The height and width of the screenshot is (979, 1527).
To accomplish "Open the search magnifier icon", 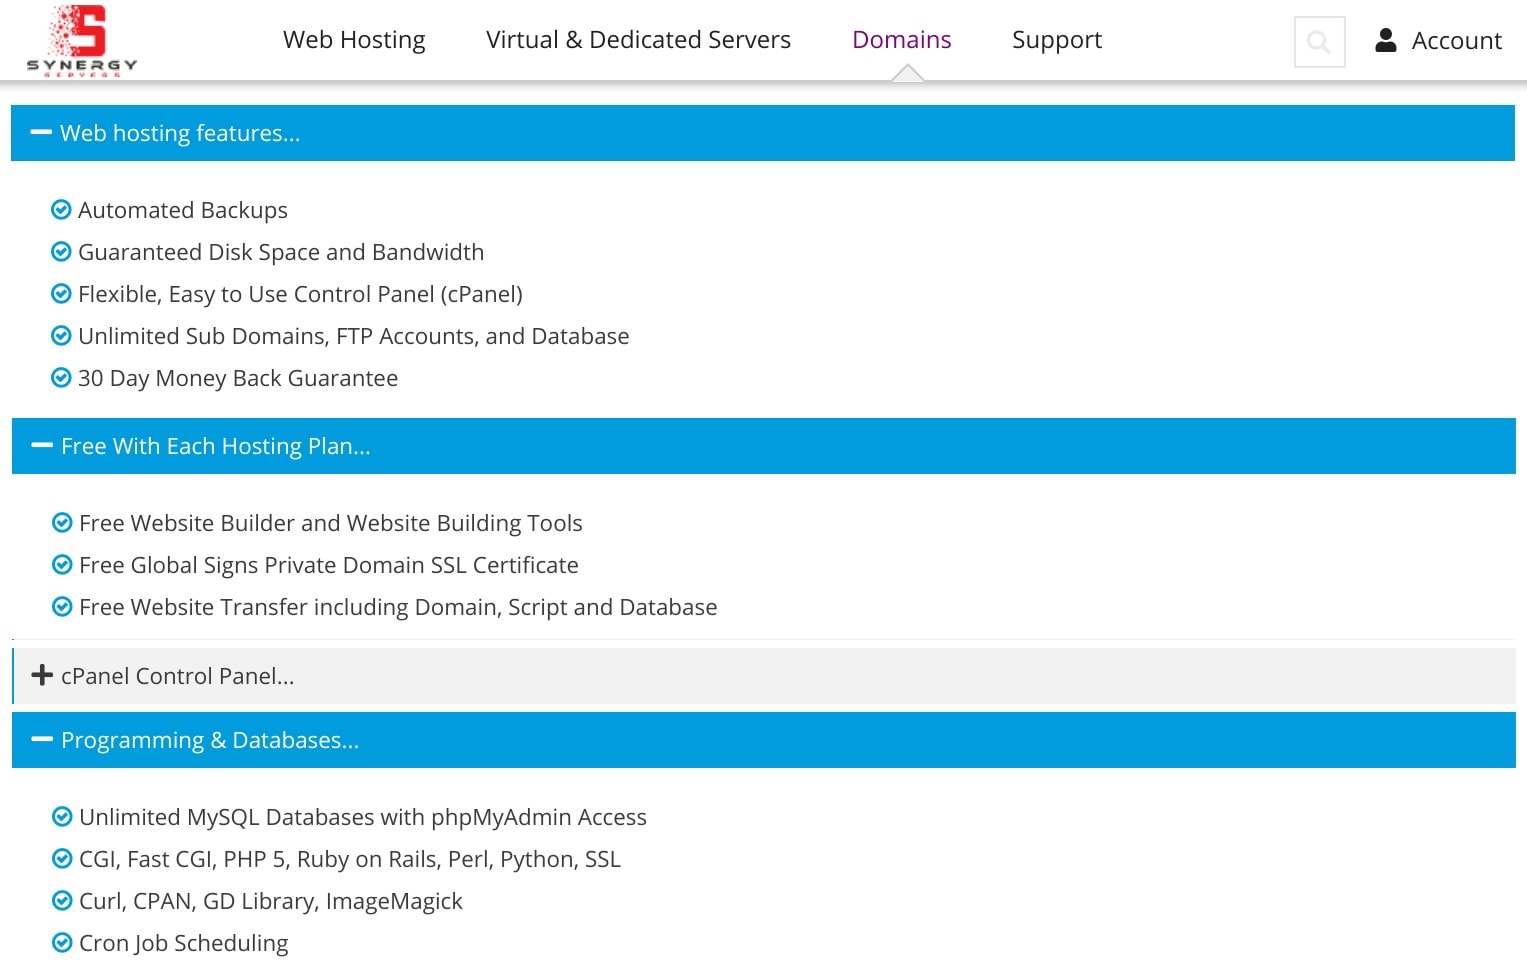I will click(x=1319, y=42).
